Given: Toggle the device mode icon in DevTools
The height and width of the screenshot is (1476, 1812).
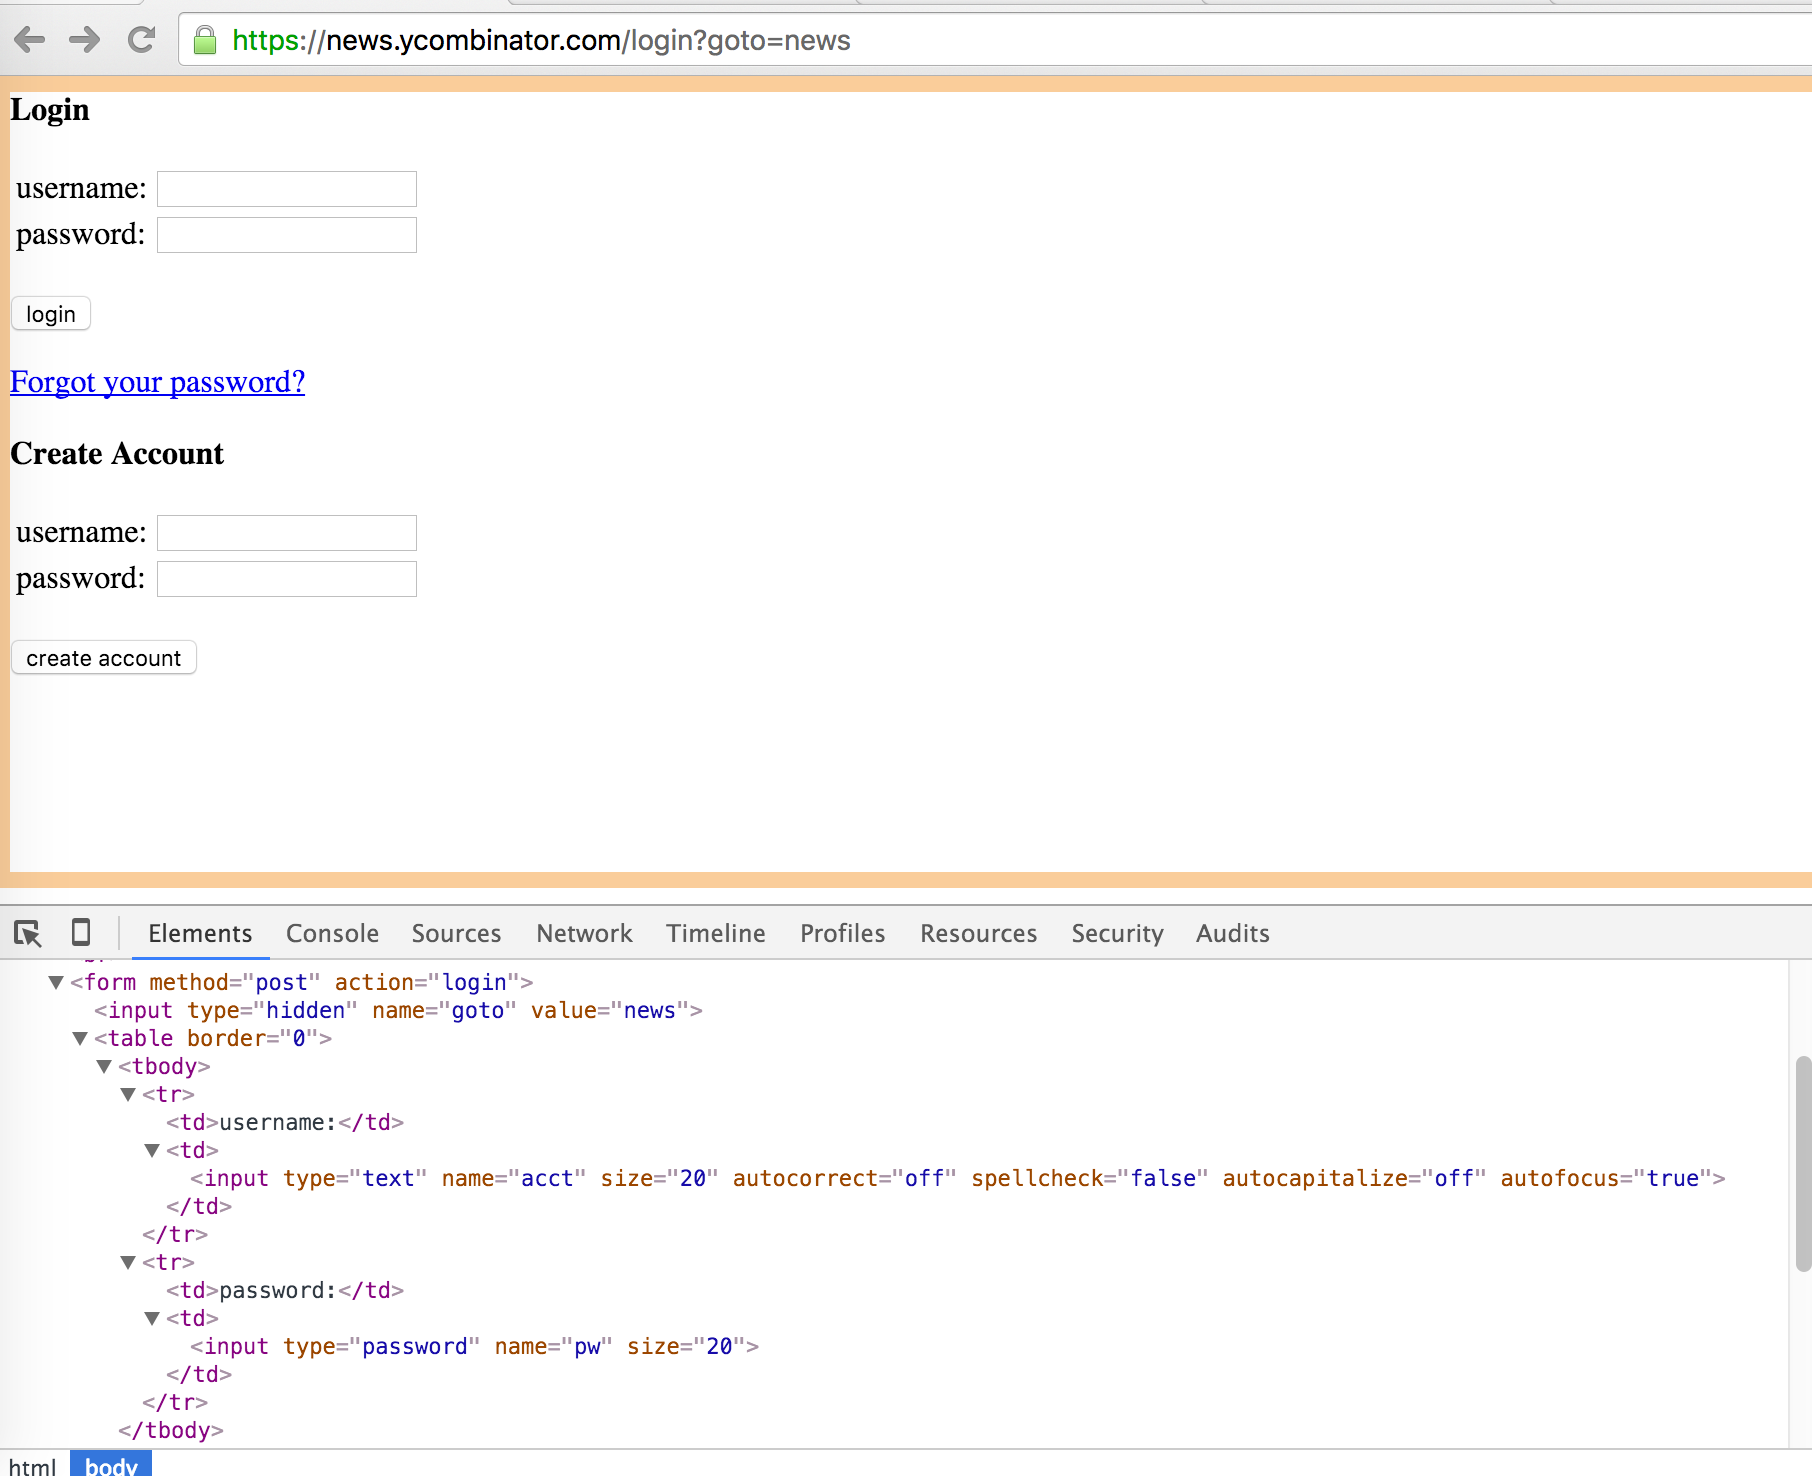Looking at the screenshot, I should click(x=80, y=932).
